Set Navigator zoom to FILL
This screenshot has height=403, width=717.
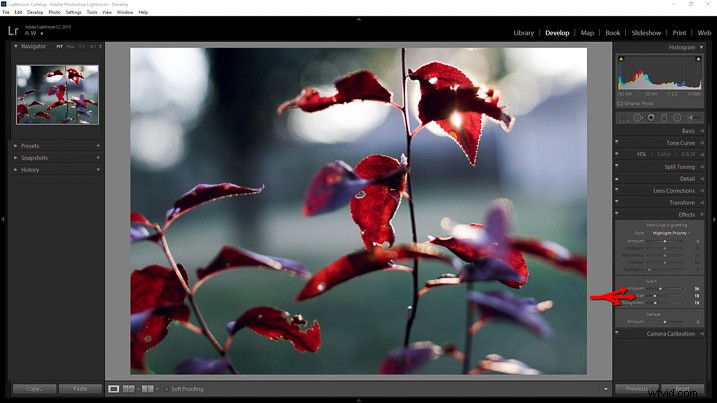coord(70,46)
